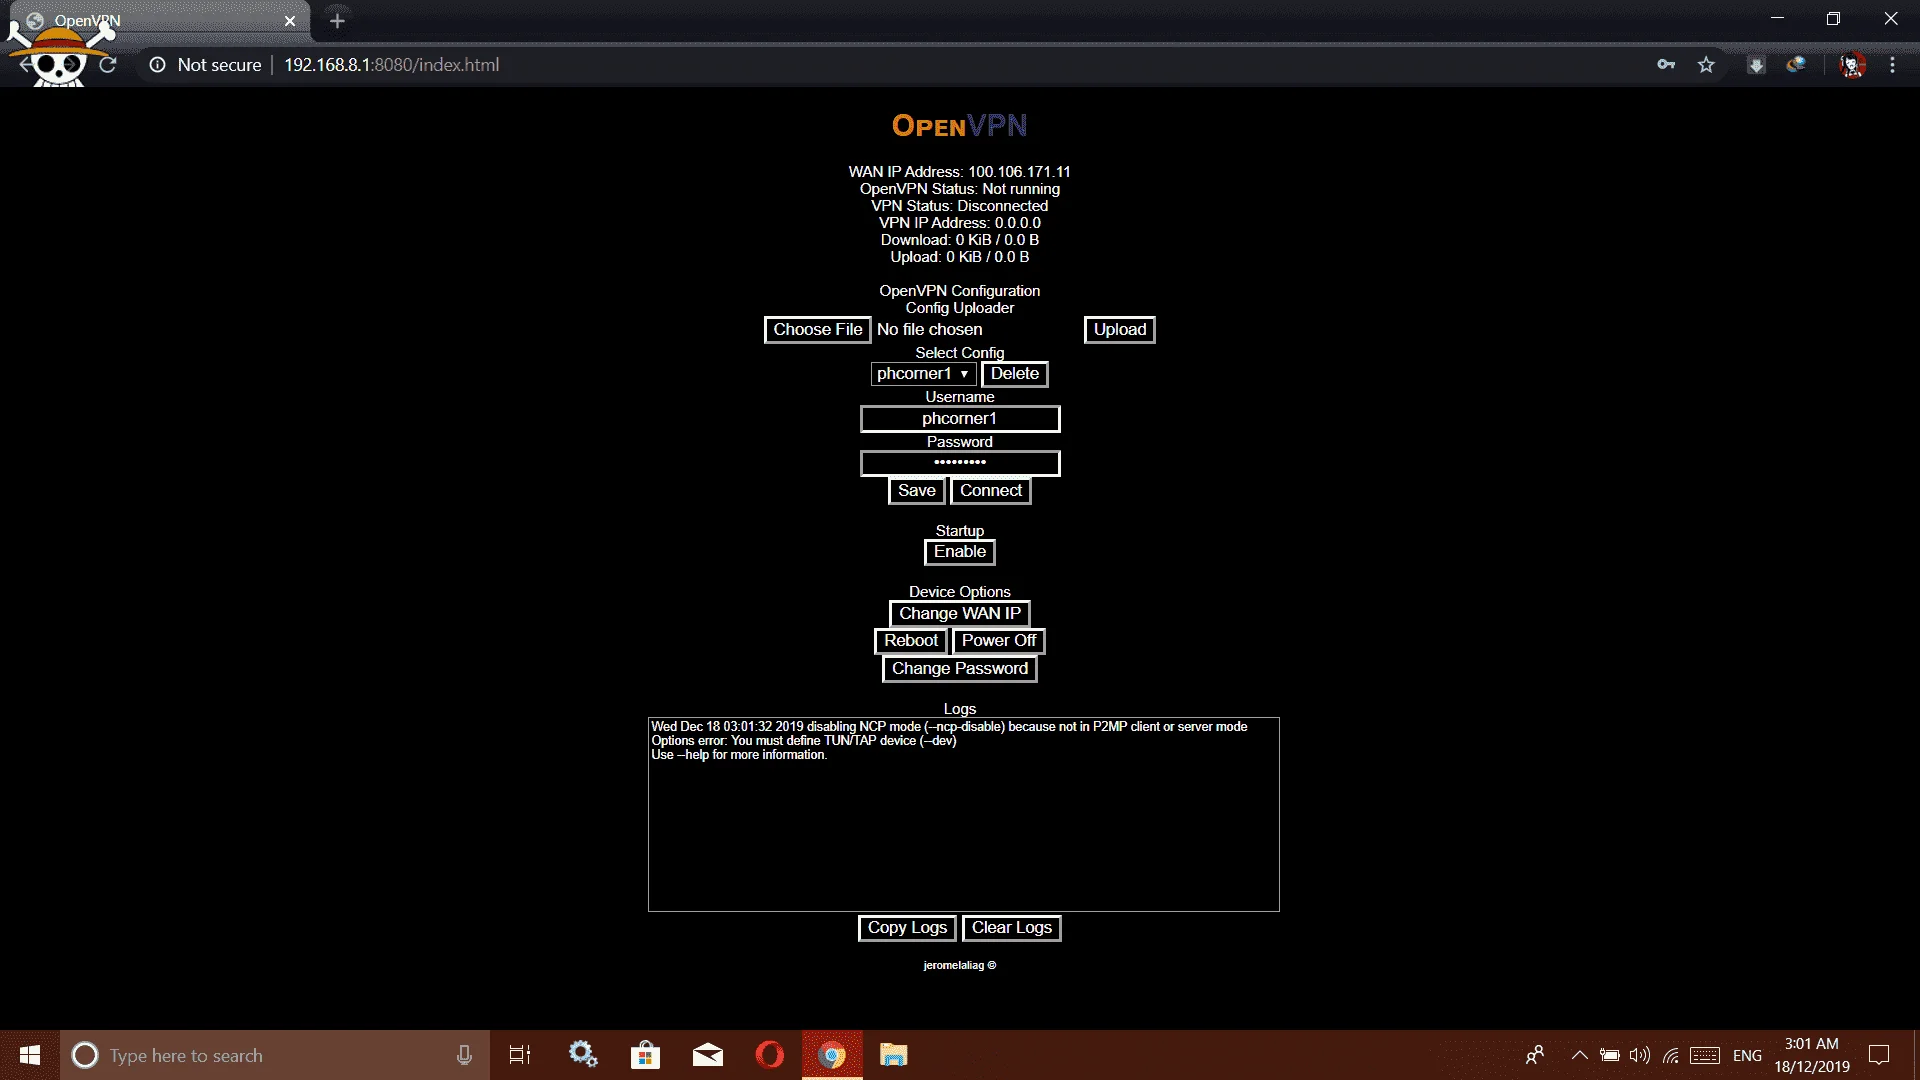Click the address bar URL

(x=391, y=65)
